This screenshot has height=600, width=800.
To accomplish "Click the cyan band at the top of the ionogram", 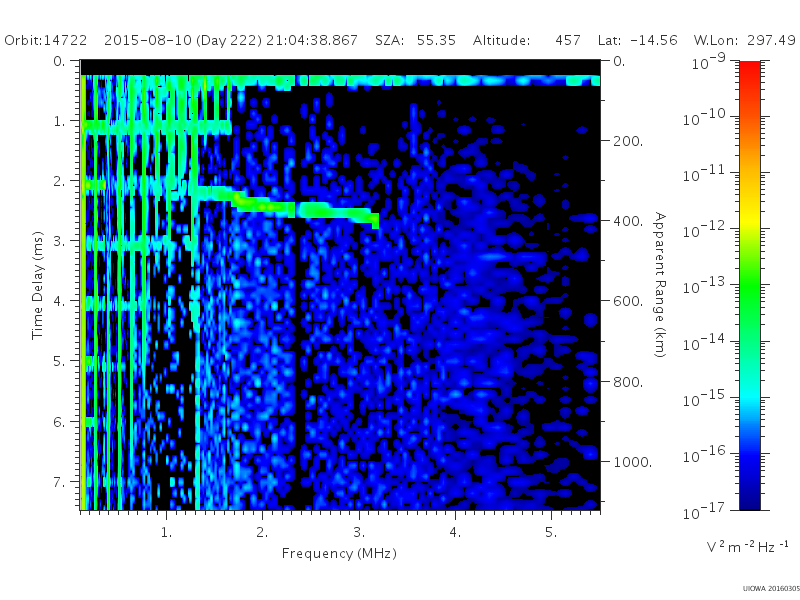I will pos(340,81).
